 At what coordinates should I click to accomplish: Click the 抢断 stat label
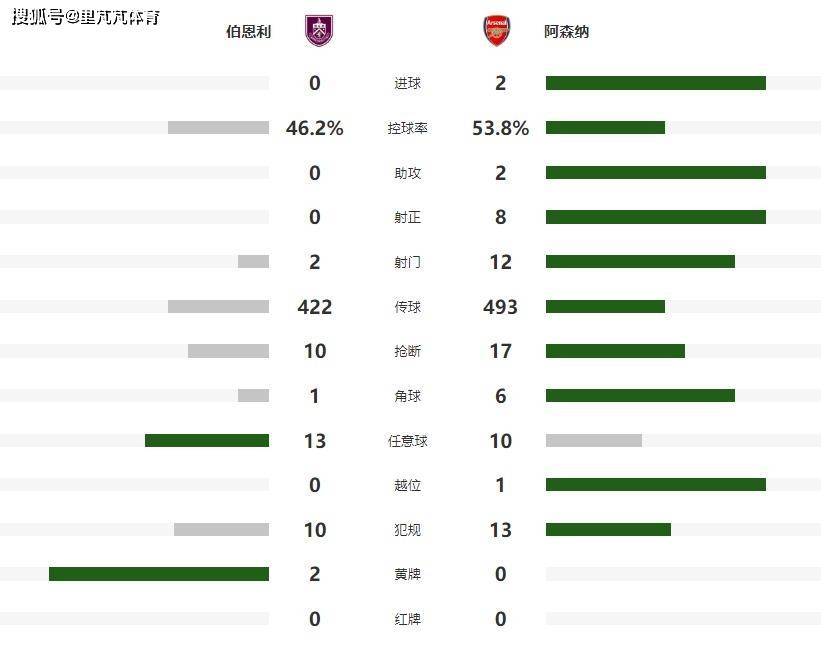407,351
